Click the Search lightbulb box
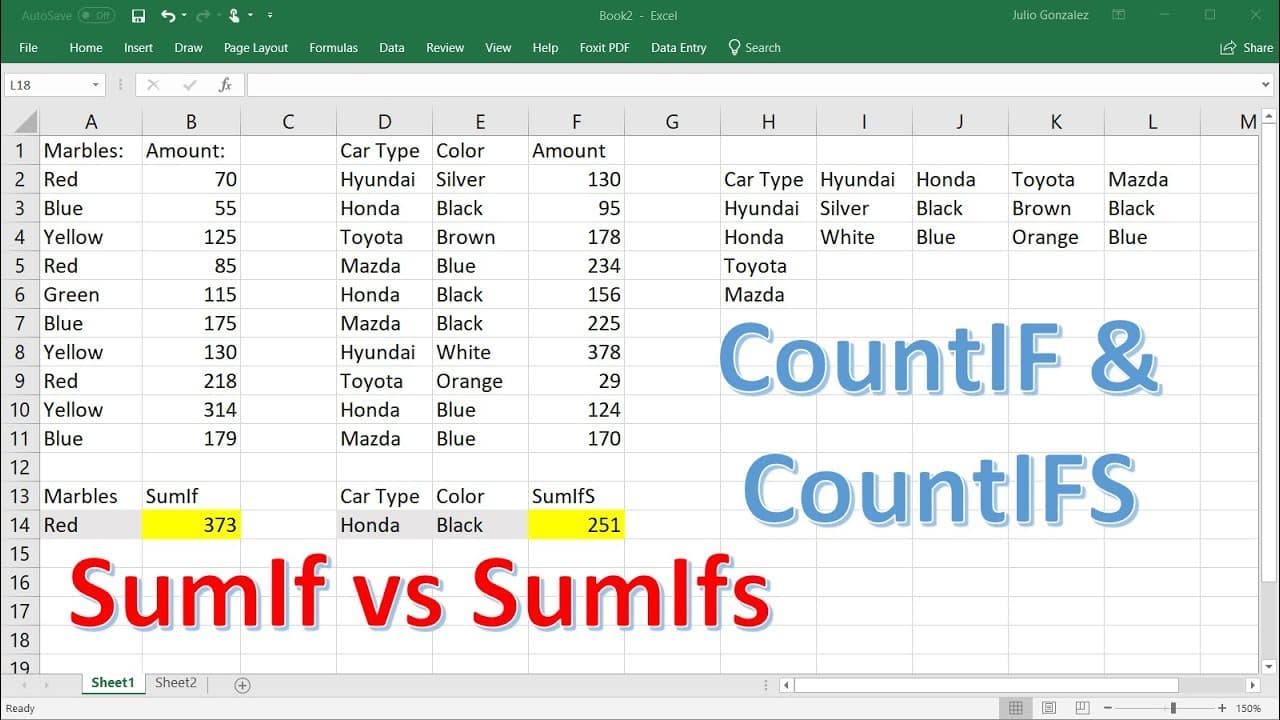1280x720 pixels. coord(754,48)
